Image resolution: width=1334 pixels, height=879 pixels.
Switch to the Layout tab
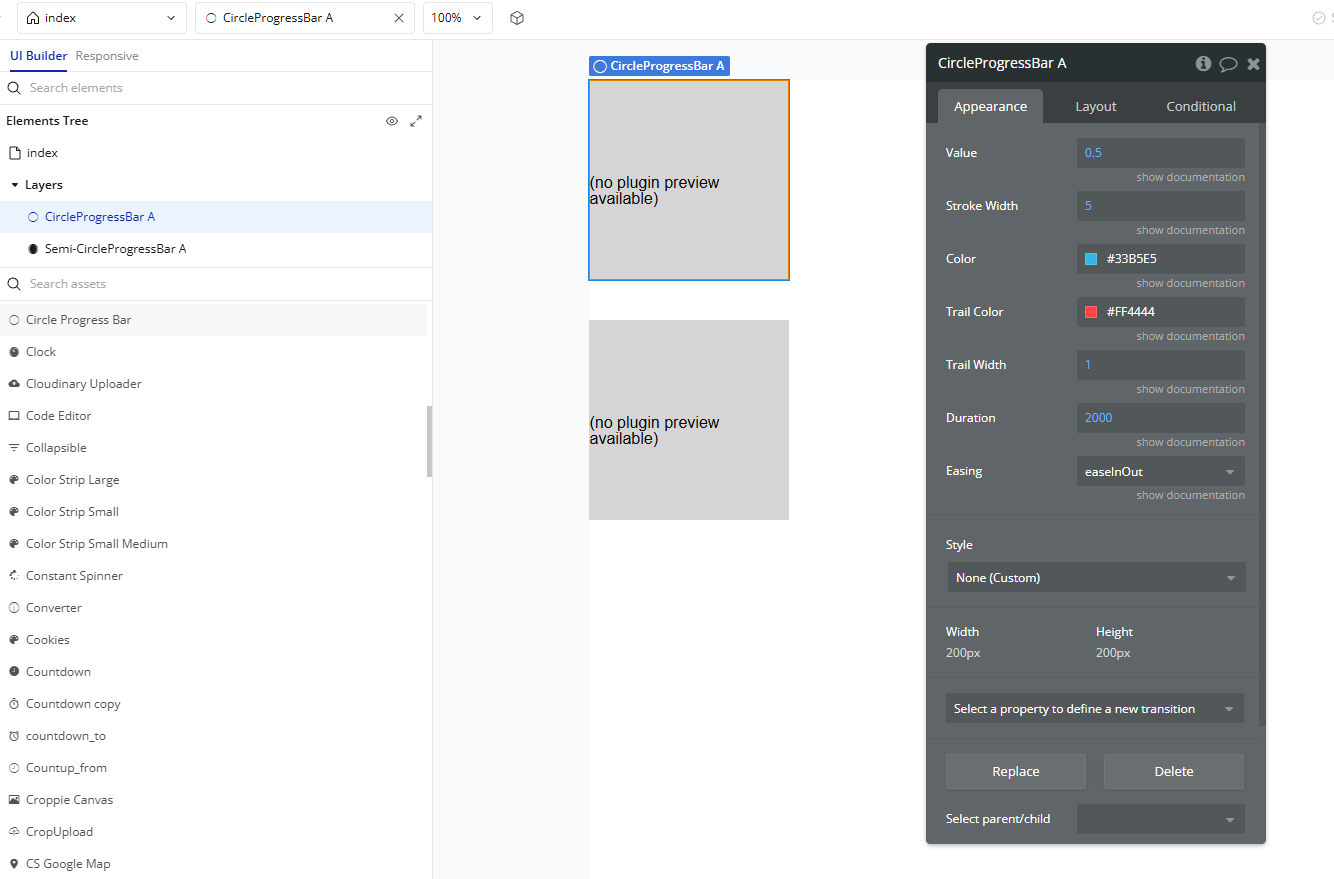(x=1096, y=106)
